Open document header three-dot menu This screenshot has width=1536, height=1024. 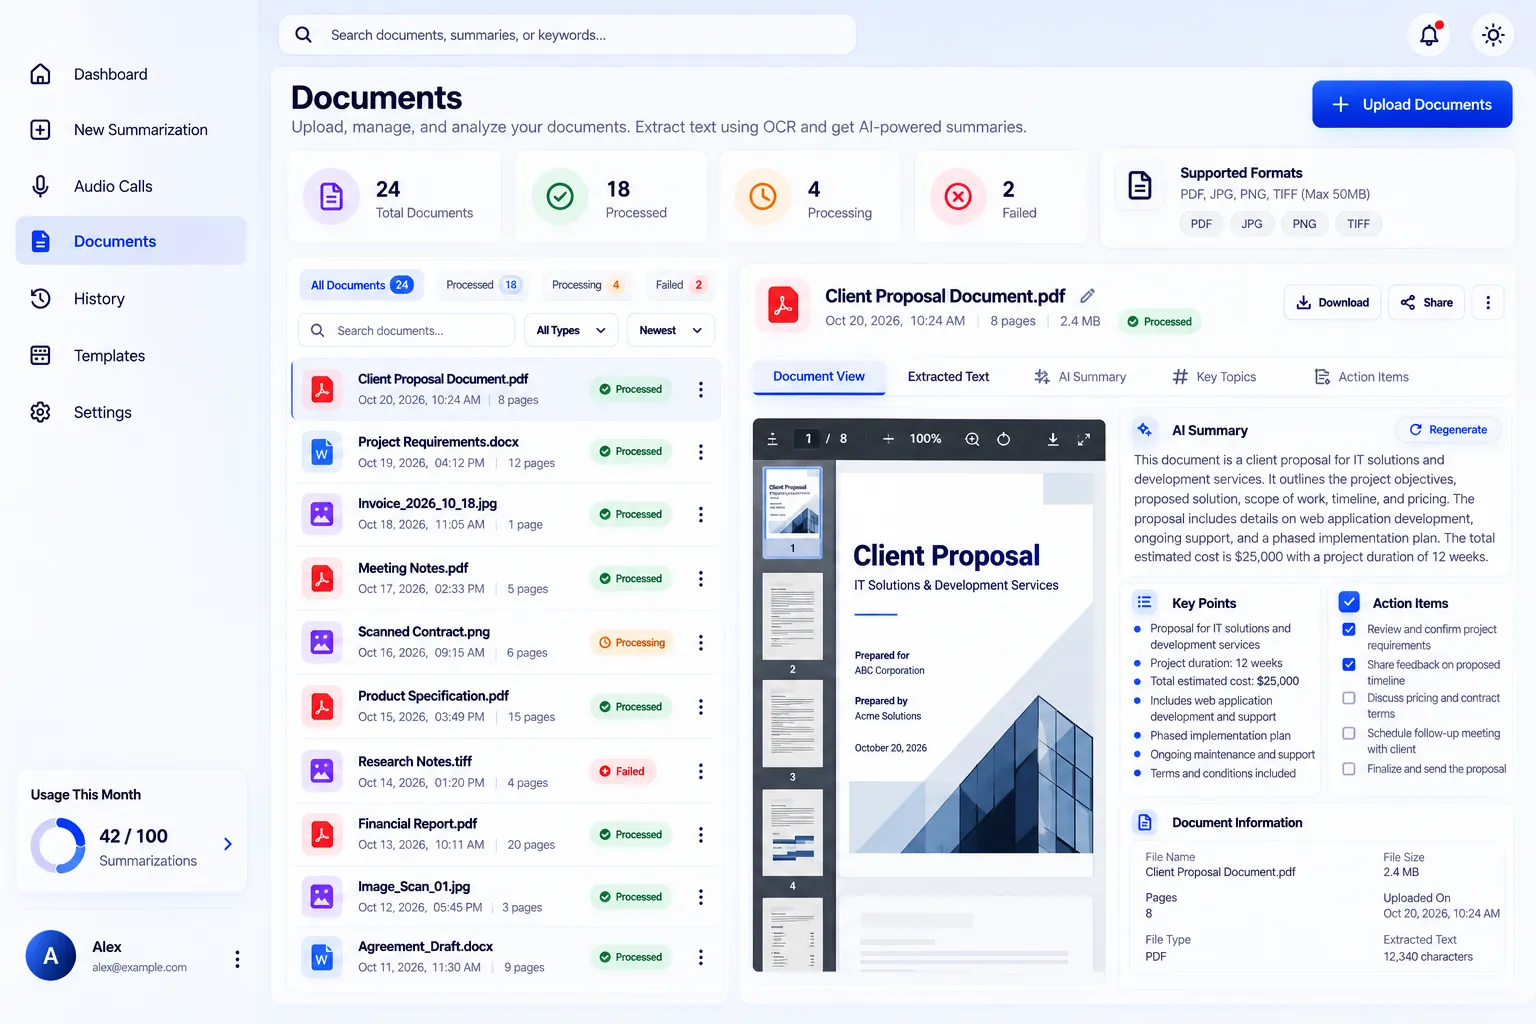(1488, 302)
